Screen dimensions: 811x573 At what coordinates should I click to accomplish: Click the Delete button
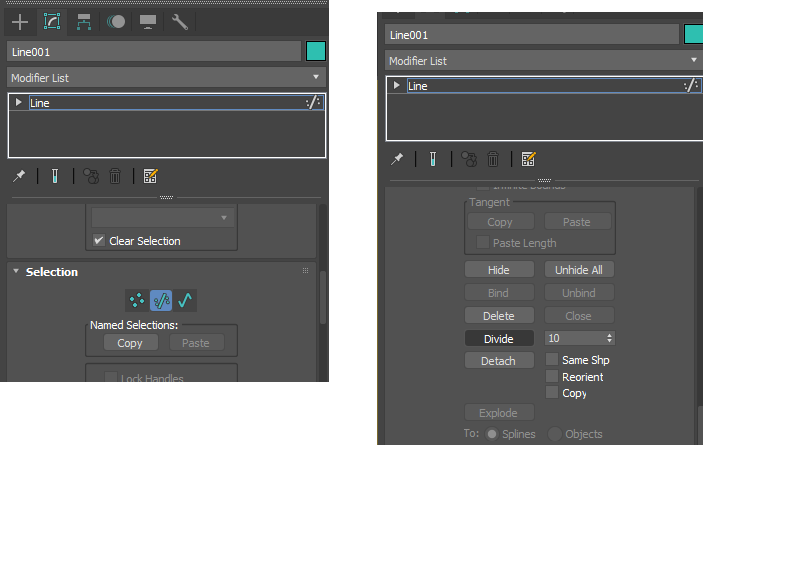[499, 315]
